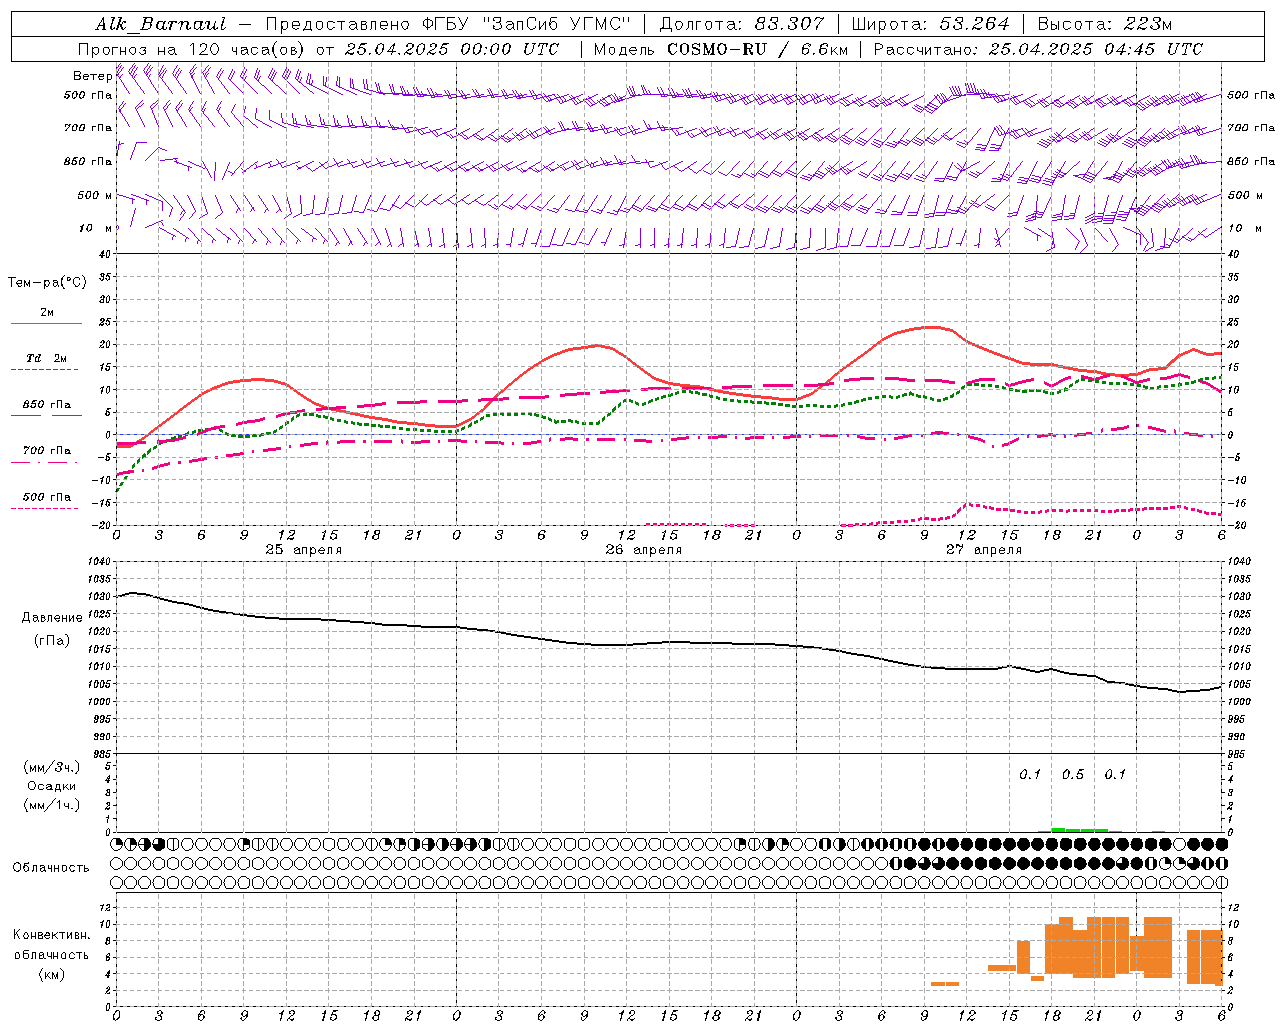Image resolution: width=1280 pixels, height=1024 pixels.
Task: Click the "700 гПа" entry in the temperature legend
Action: pyautogui.click(x=47, y=451)
